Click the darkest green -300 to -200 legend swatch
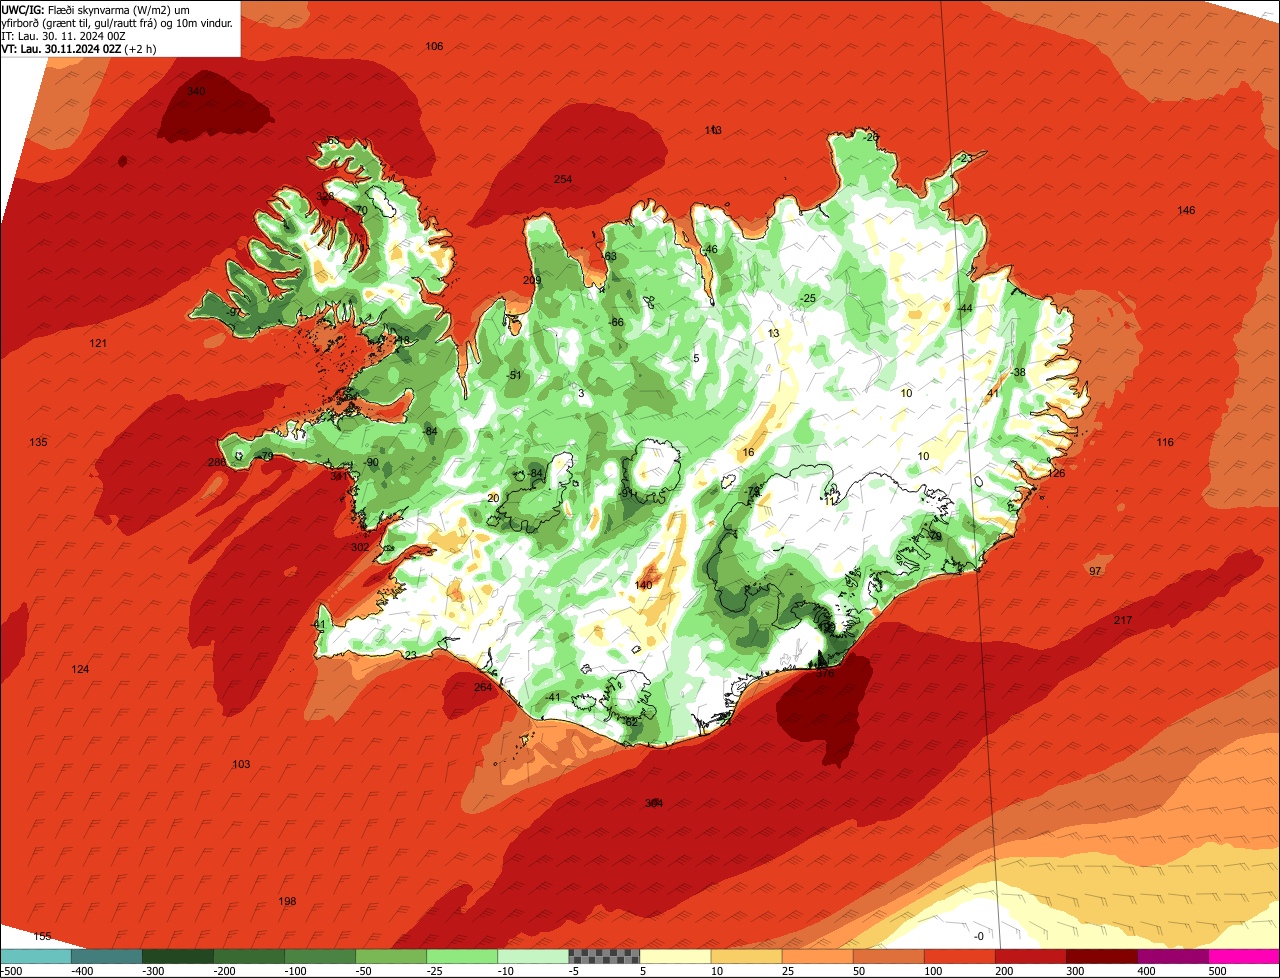 (x=178, y=956)
